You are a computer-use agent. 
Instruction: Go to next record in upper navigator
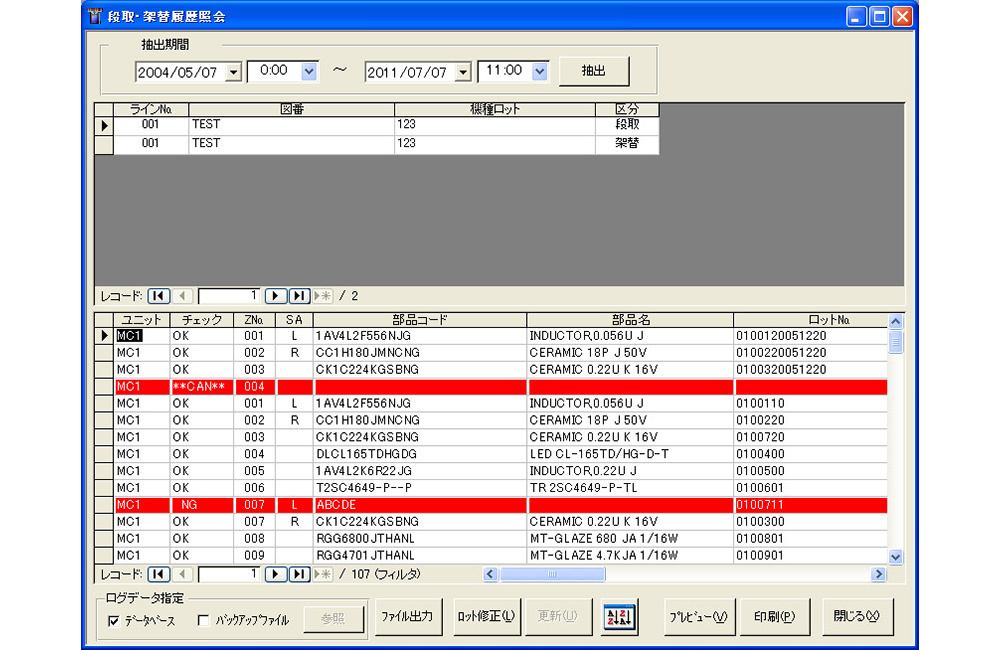tap(276, 296)
